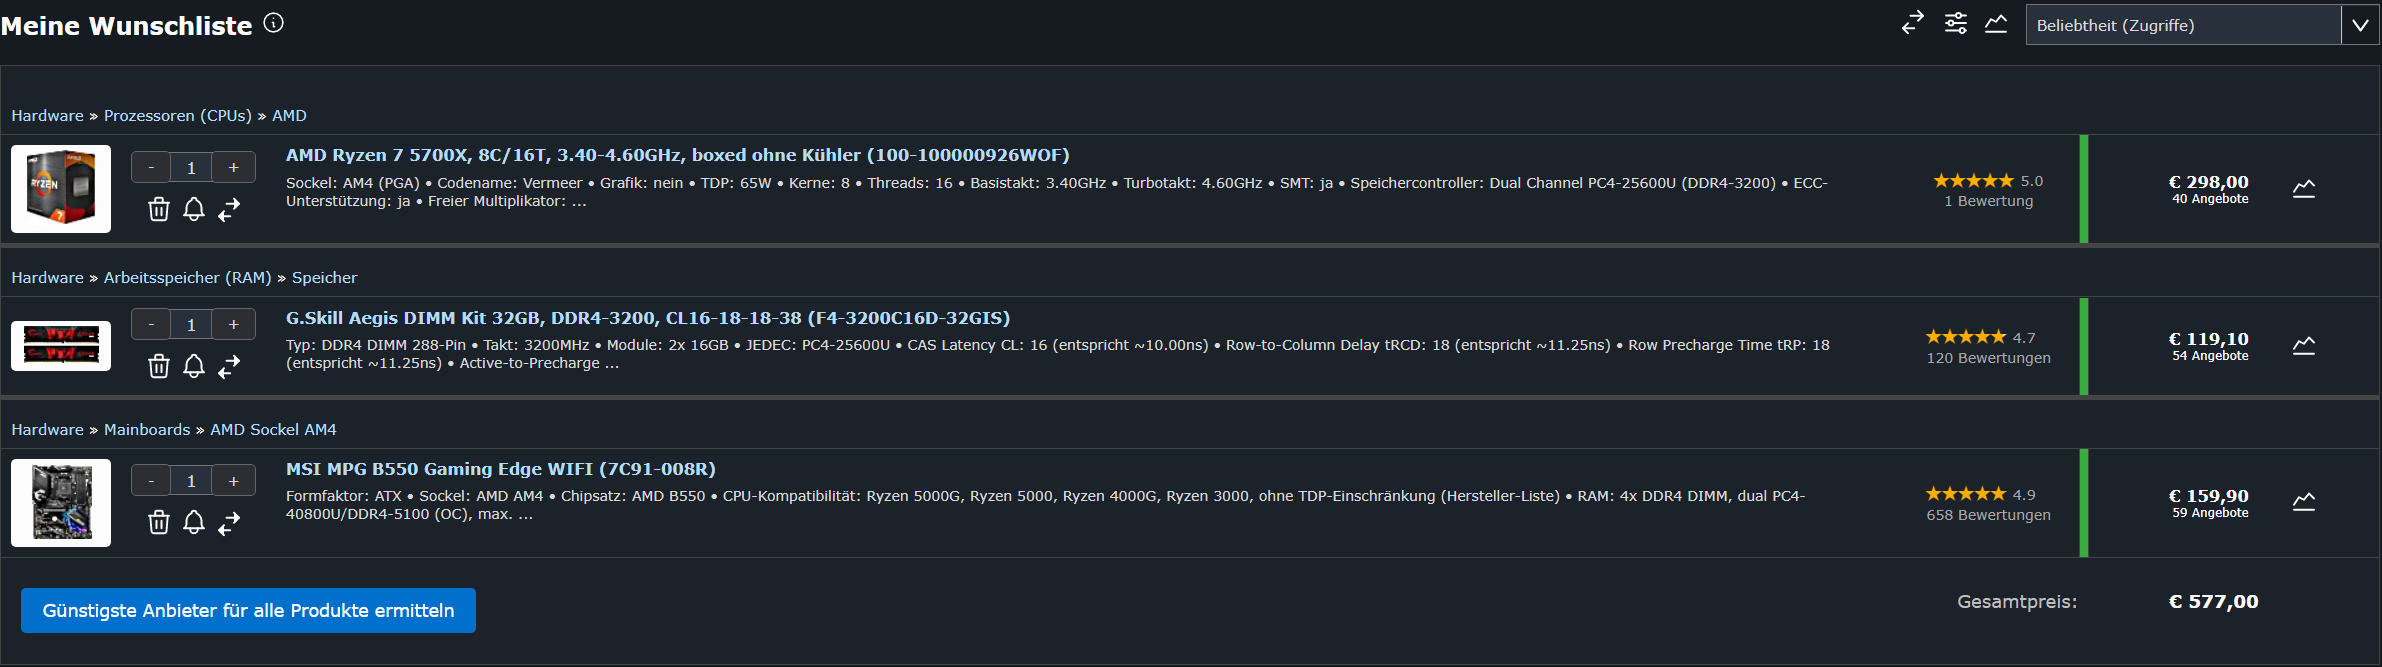Open the AMD Ryzen 7 5700X product thumbnail
The height and width of the screenshot is (667, 2382).
tap(61, 189)
